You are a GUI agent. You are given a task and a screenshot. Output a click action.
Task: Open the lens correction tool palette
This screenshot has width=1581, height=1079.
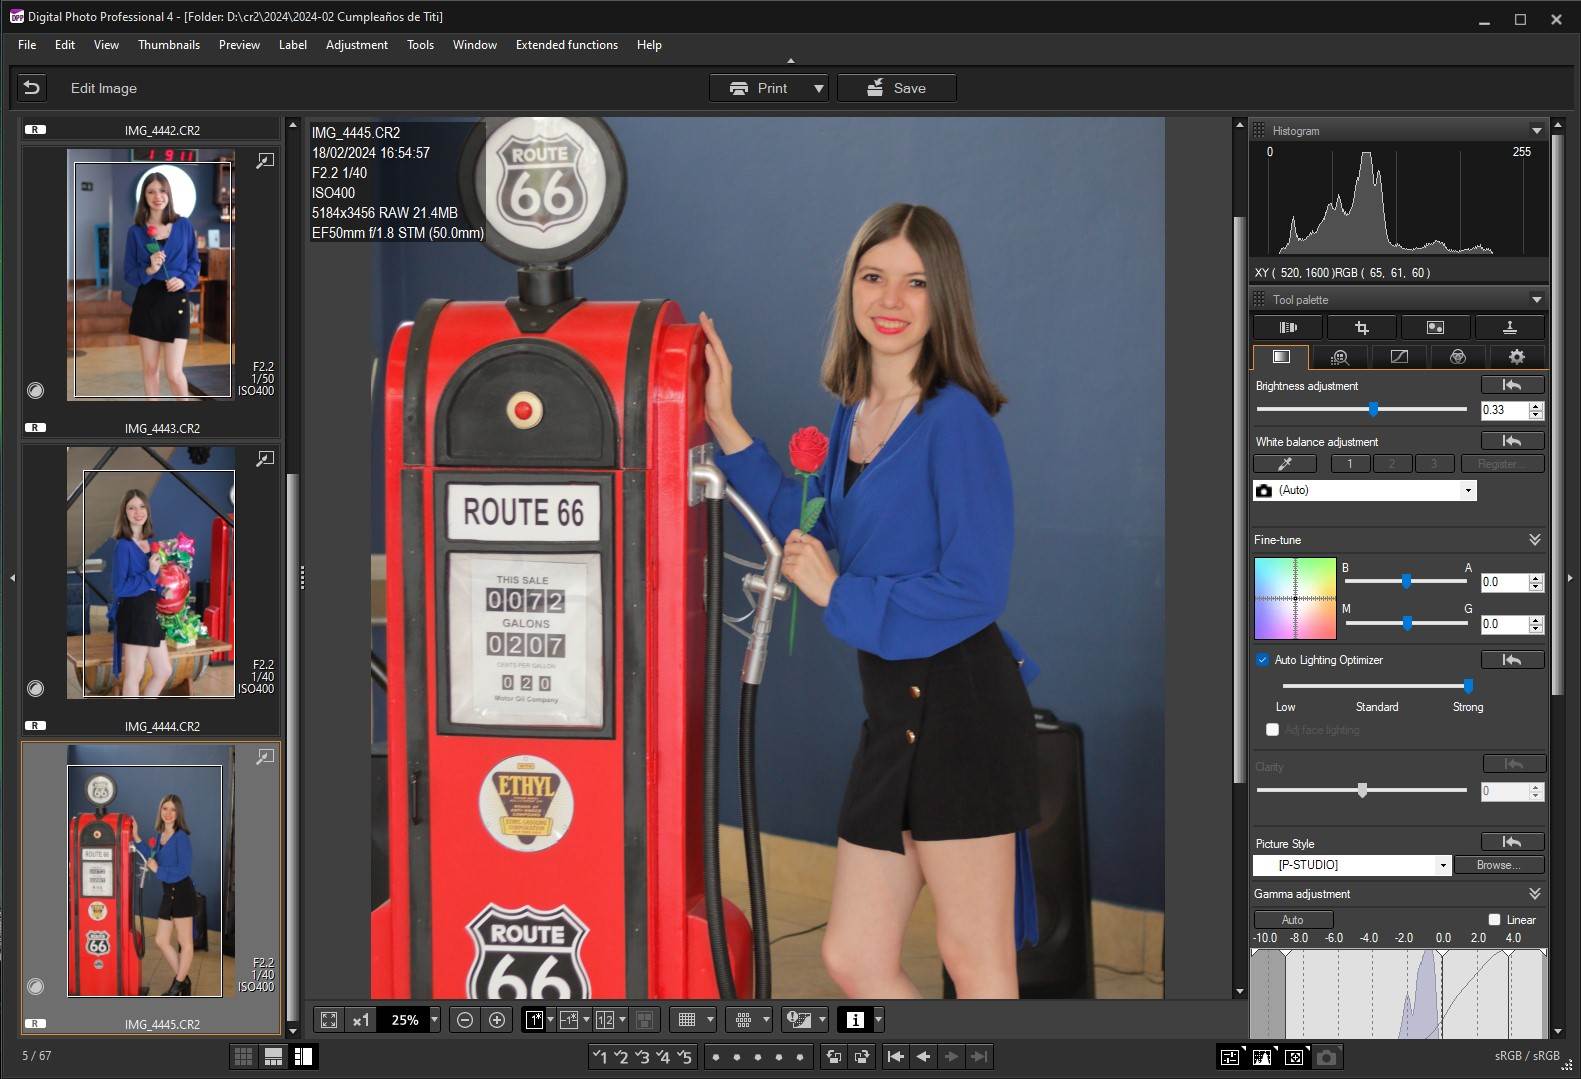click(x=1288, y=328)
